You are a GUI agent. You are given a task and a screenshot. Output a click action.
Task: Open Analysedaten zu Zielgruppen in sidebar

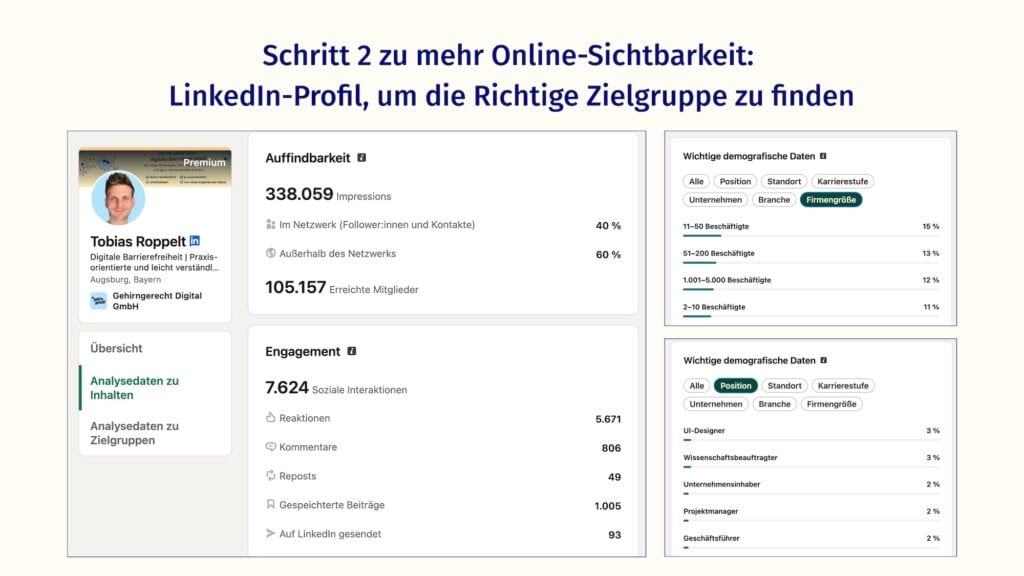click(x=135, y=433)
